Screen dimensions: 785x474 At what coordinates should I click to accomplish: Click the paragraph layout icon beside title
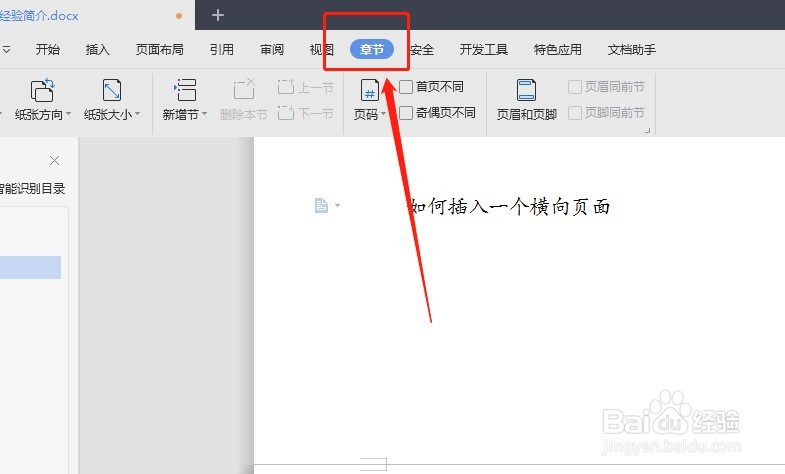321,205
